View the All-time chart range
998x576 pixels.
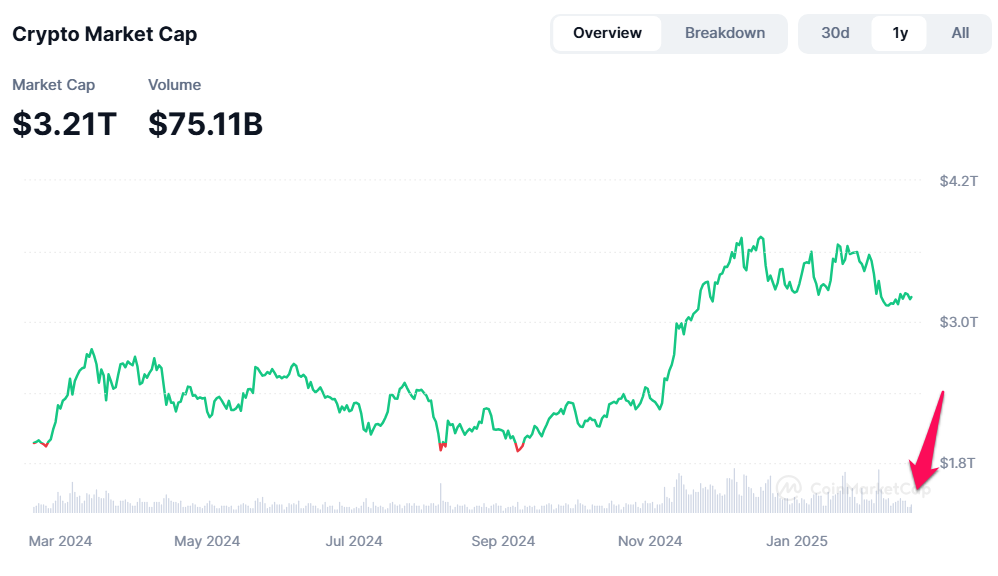point(958,32)
